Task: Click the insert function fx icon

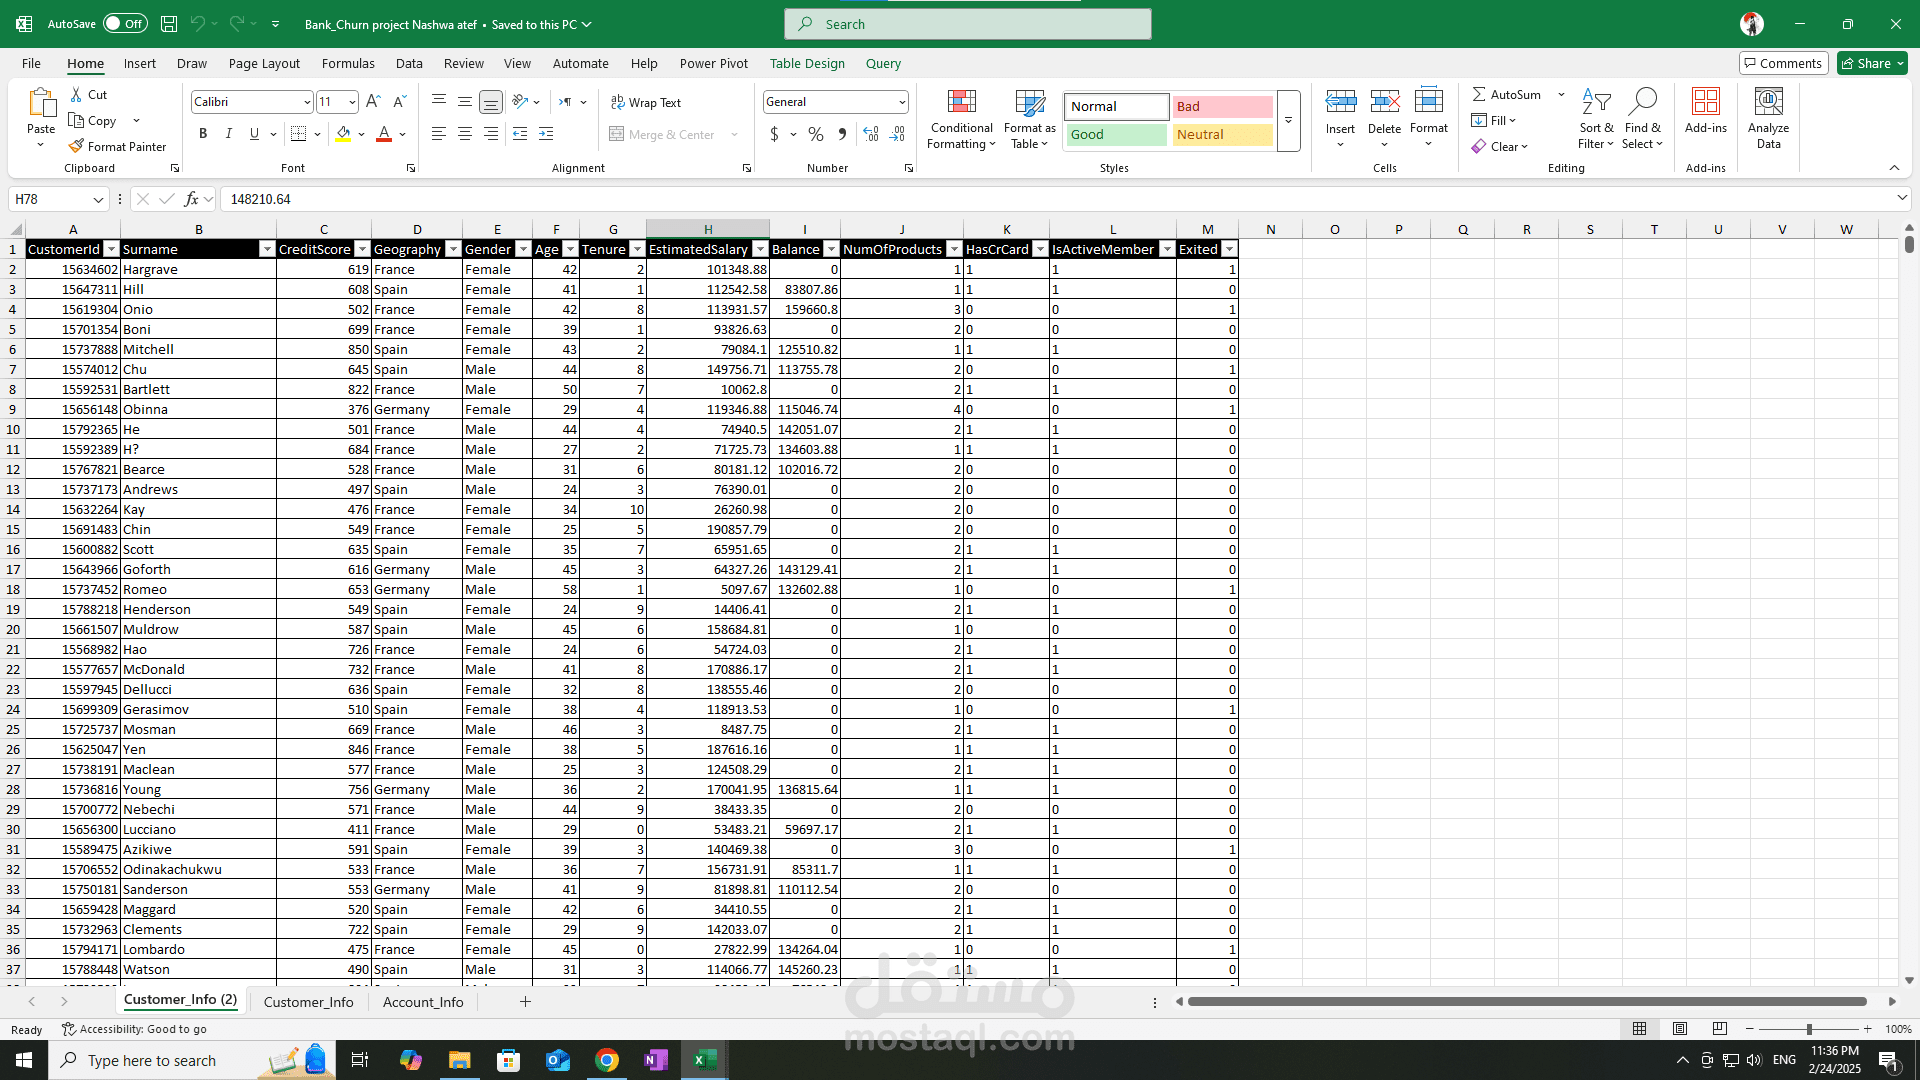Action: click(191, 199)
